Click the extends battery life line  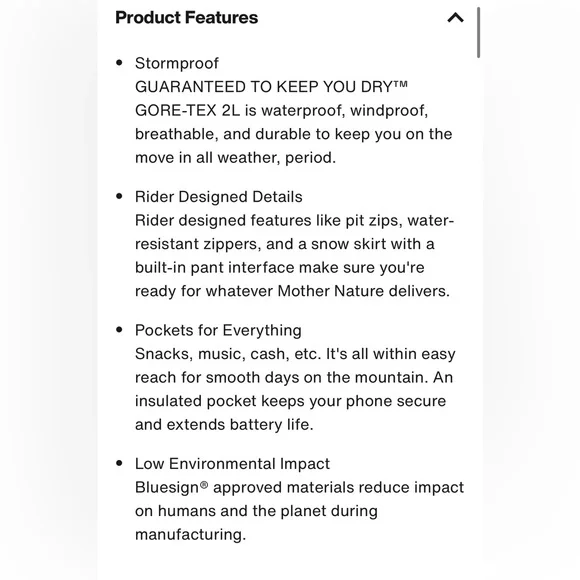[224, 425]
